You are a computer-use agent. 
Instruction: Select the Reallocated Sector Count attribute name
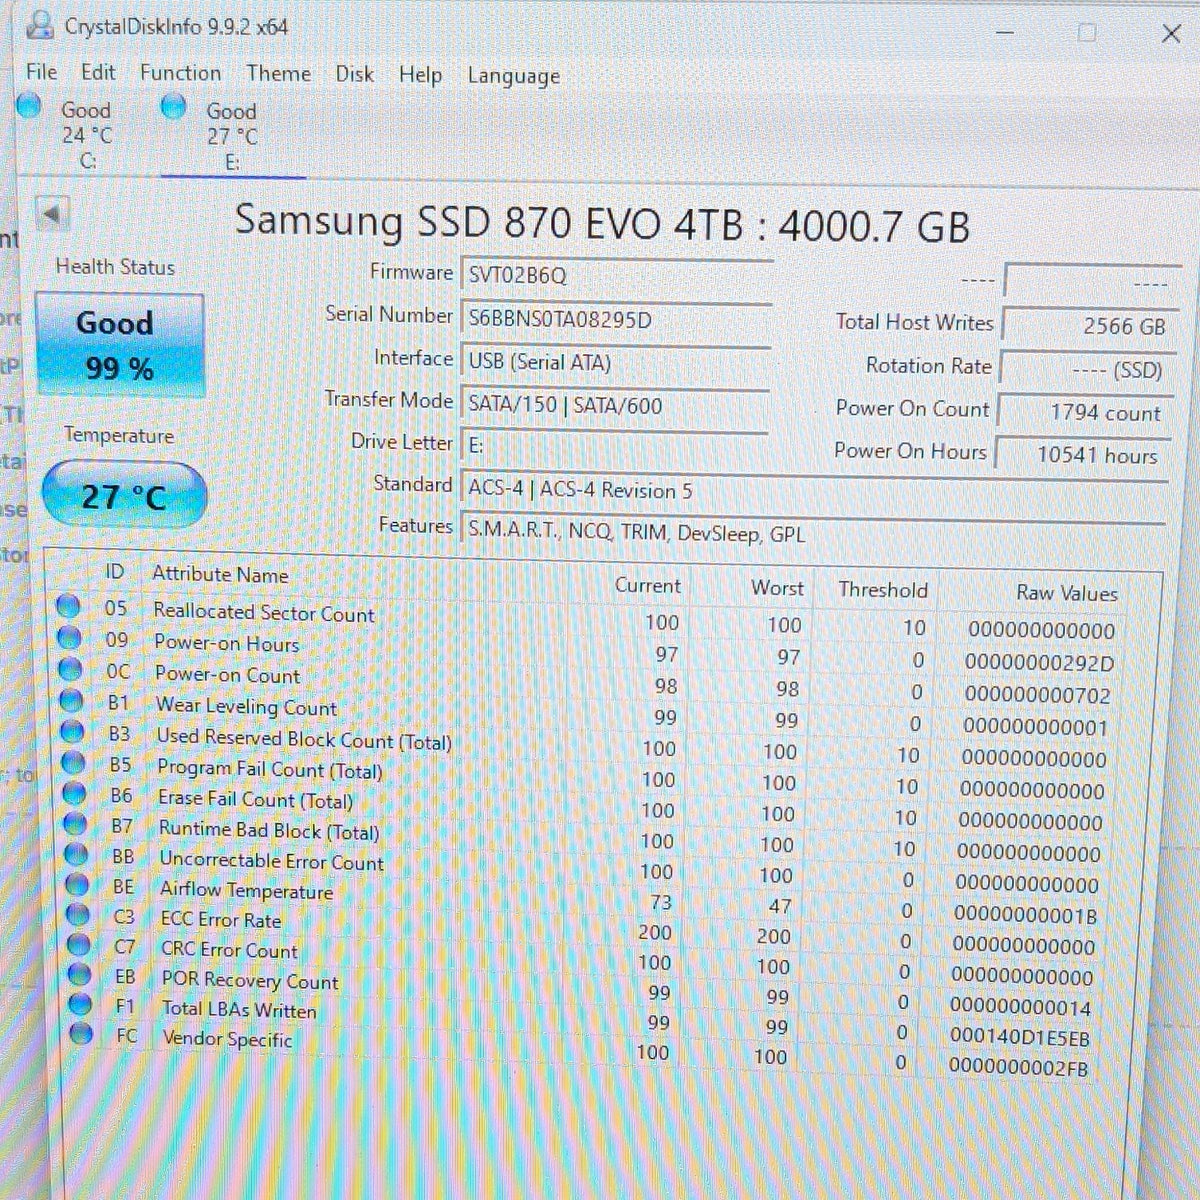pyautogui.click(x=264, y=612)
